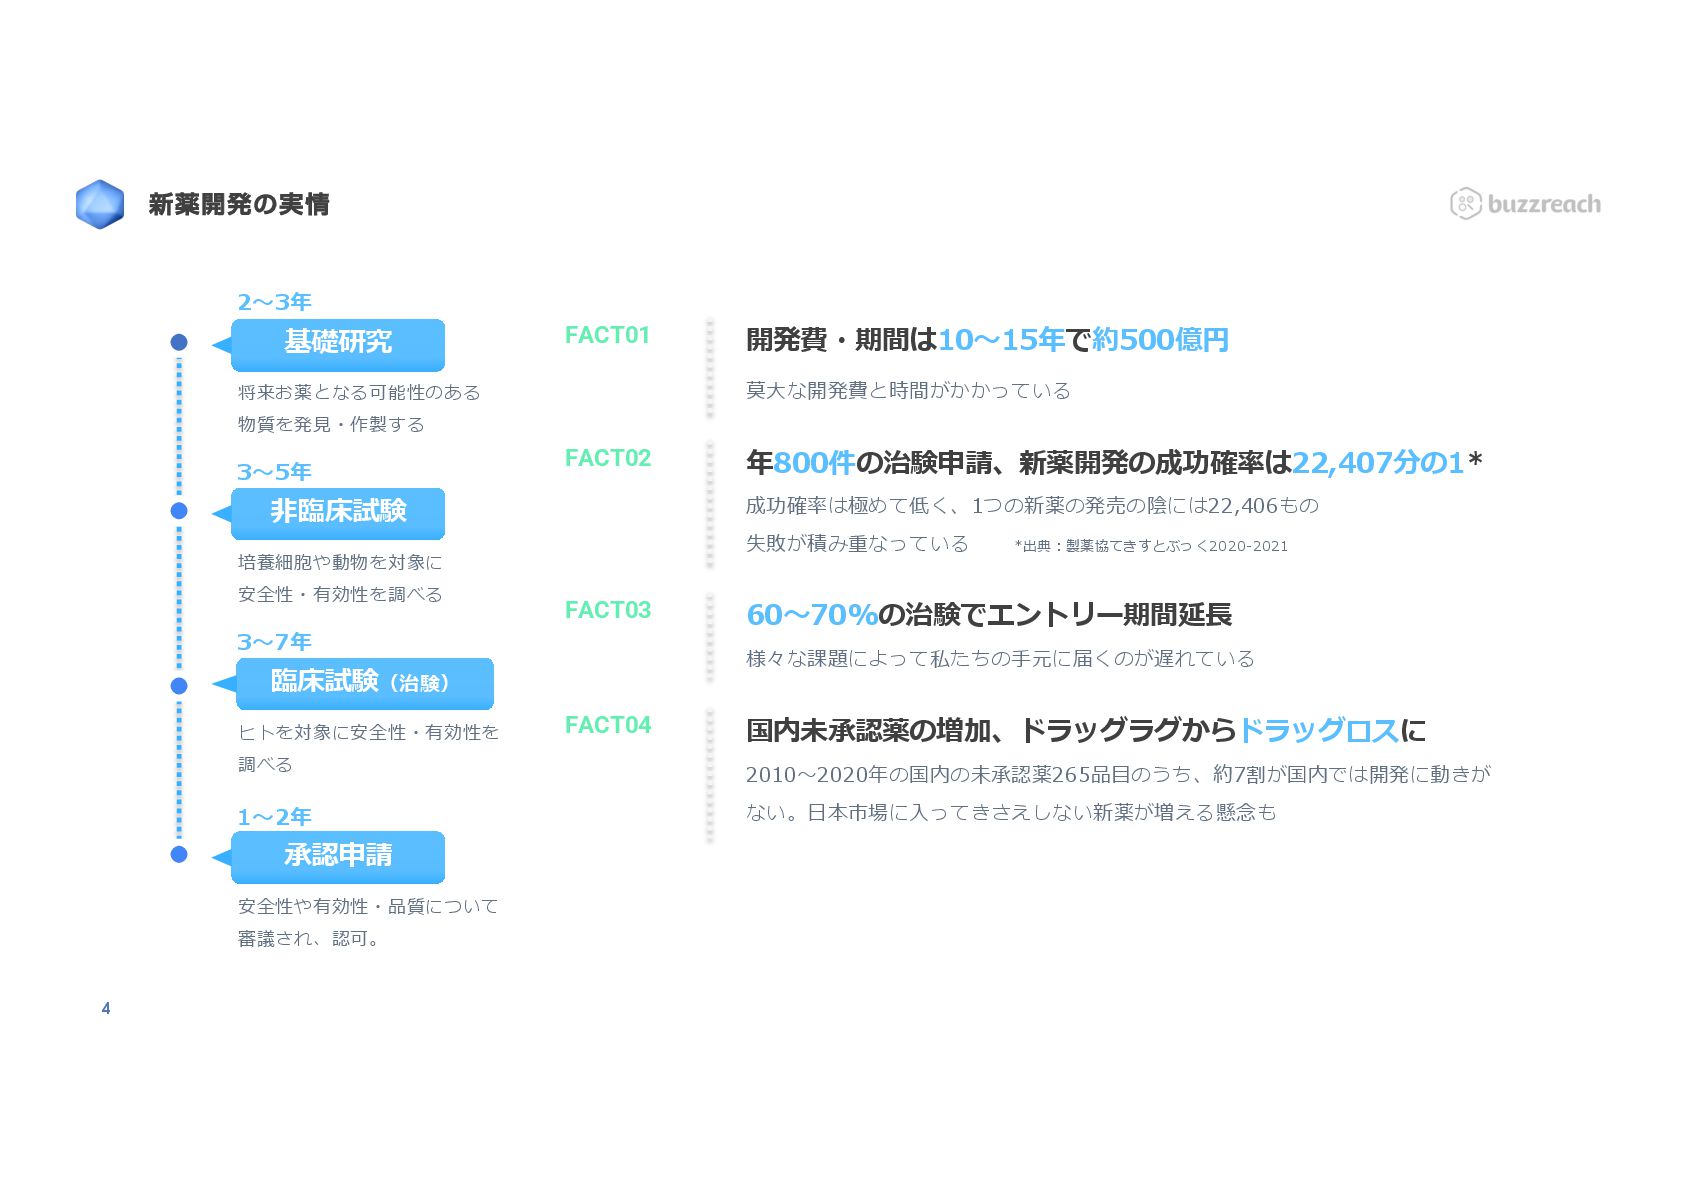Click the buzzreach logo
The width and height of the screenshot is (1684, 1191).
(1525, 204)
